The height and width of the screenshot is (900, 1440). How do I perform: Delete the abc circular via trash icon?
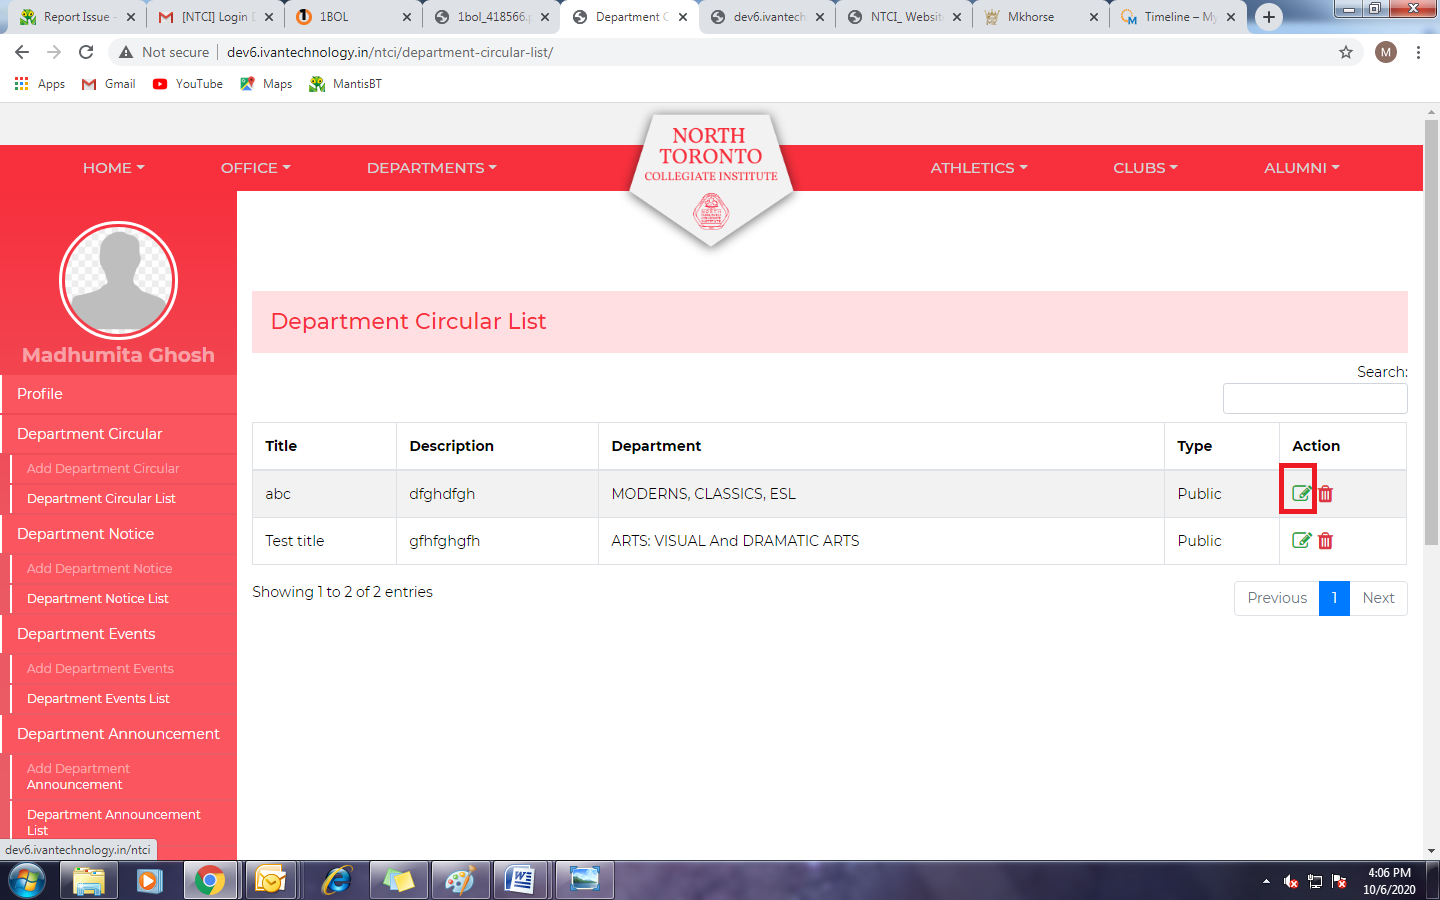1325,494
